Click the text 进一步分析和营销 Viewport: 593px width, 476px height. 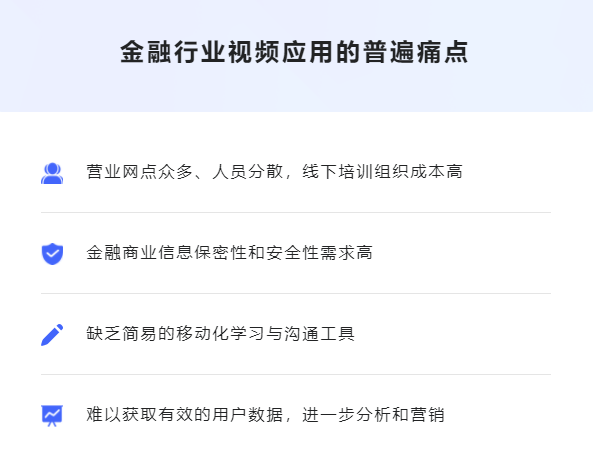pyautogui.click(x=373, y=415)
